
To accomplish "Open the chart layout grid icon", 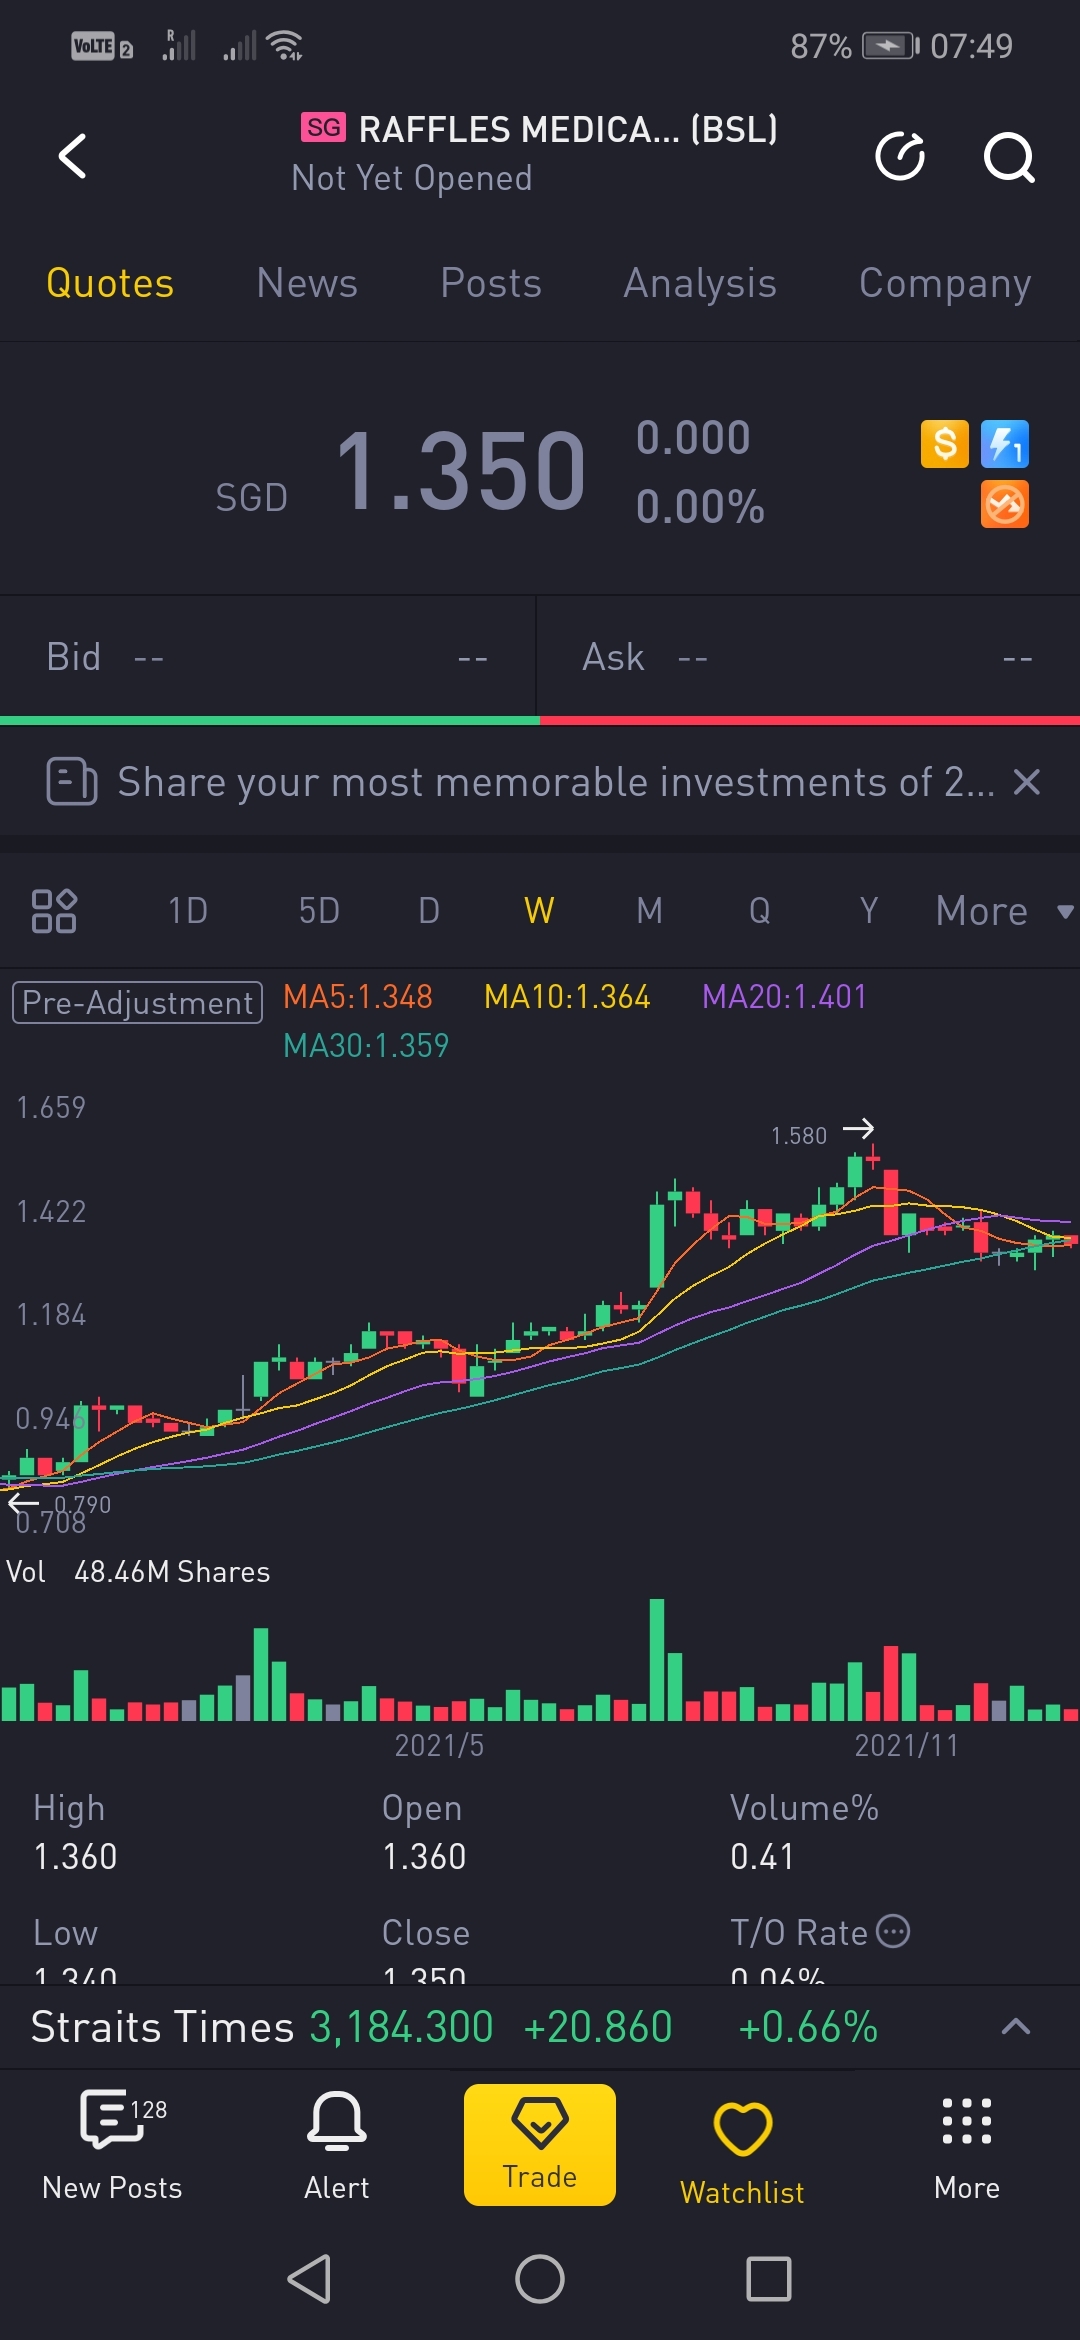I will pos(54,911).
